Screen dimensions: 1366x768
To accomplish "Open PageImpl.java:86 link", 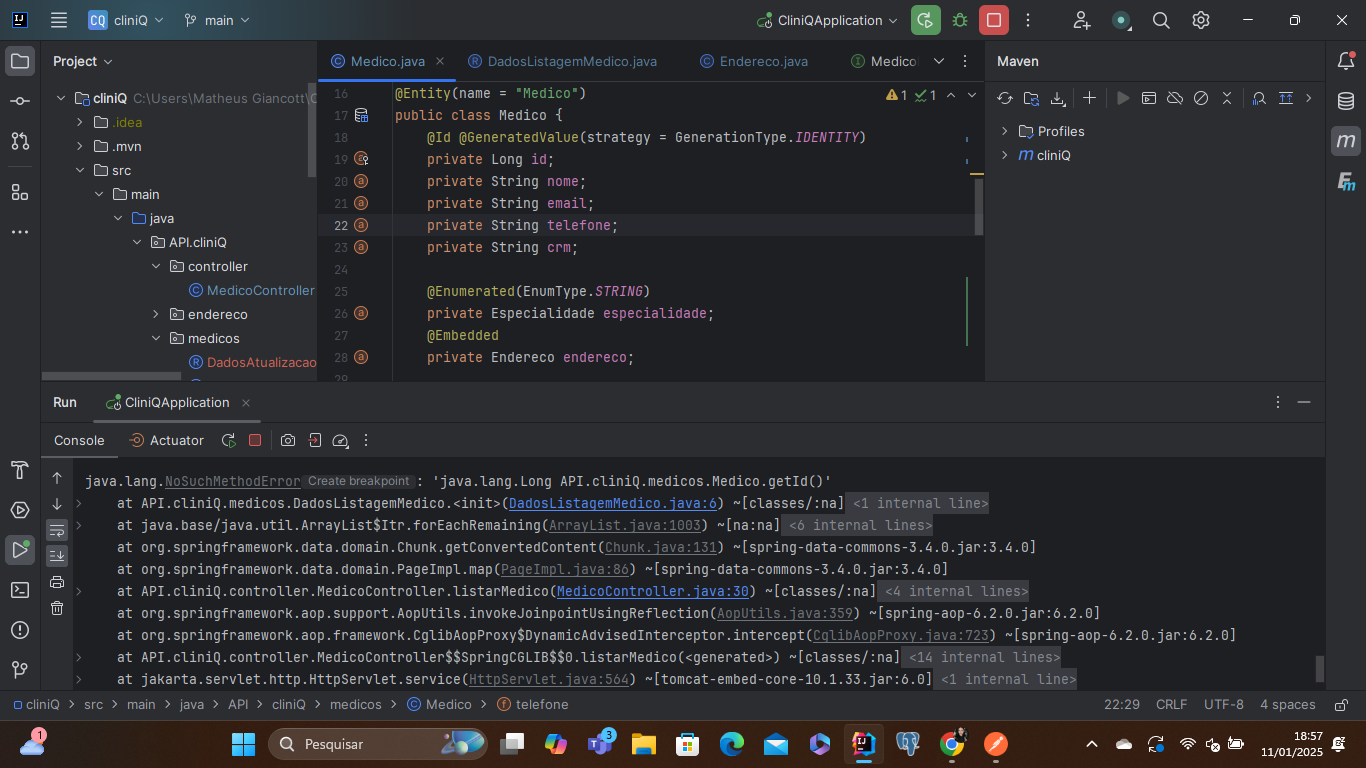I will (x=565, y=569).
